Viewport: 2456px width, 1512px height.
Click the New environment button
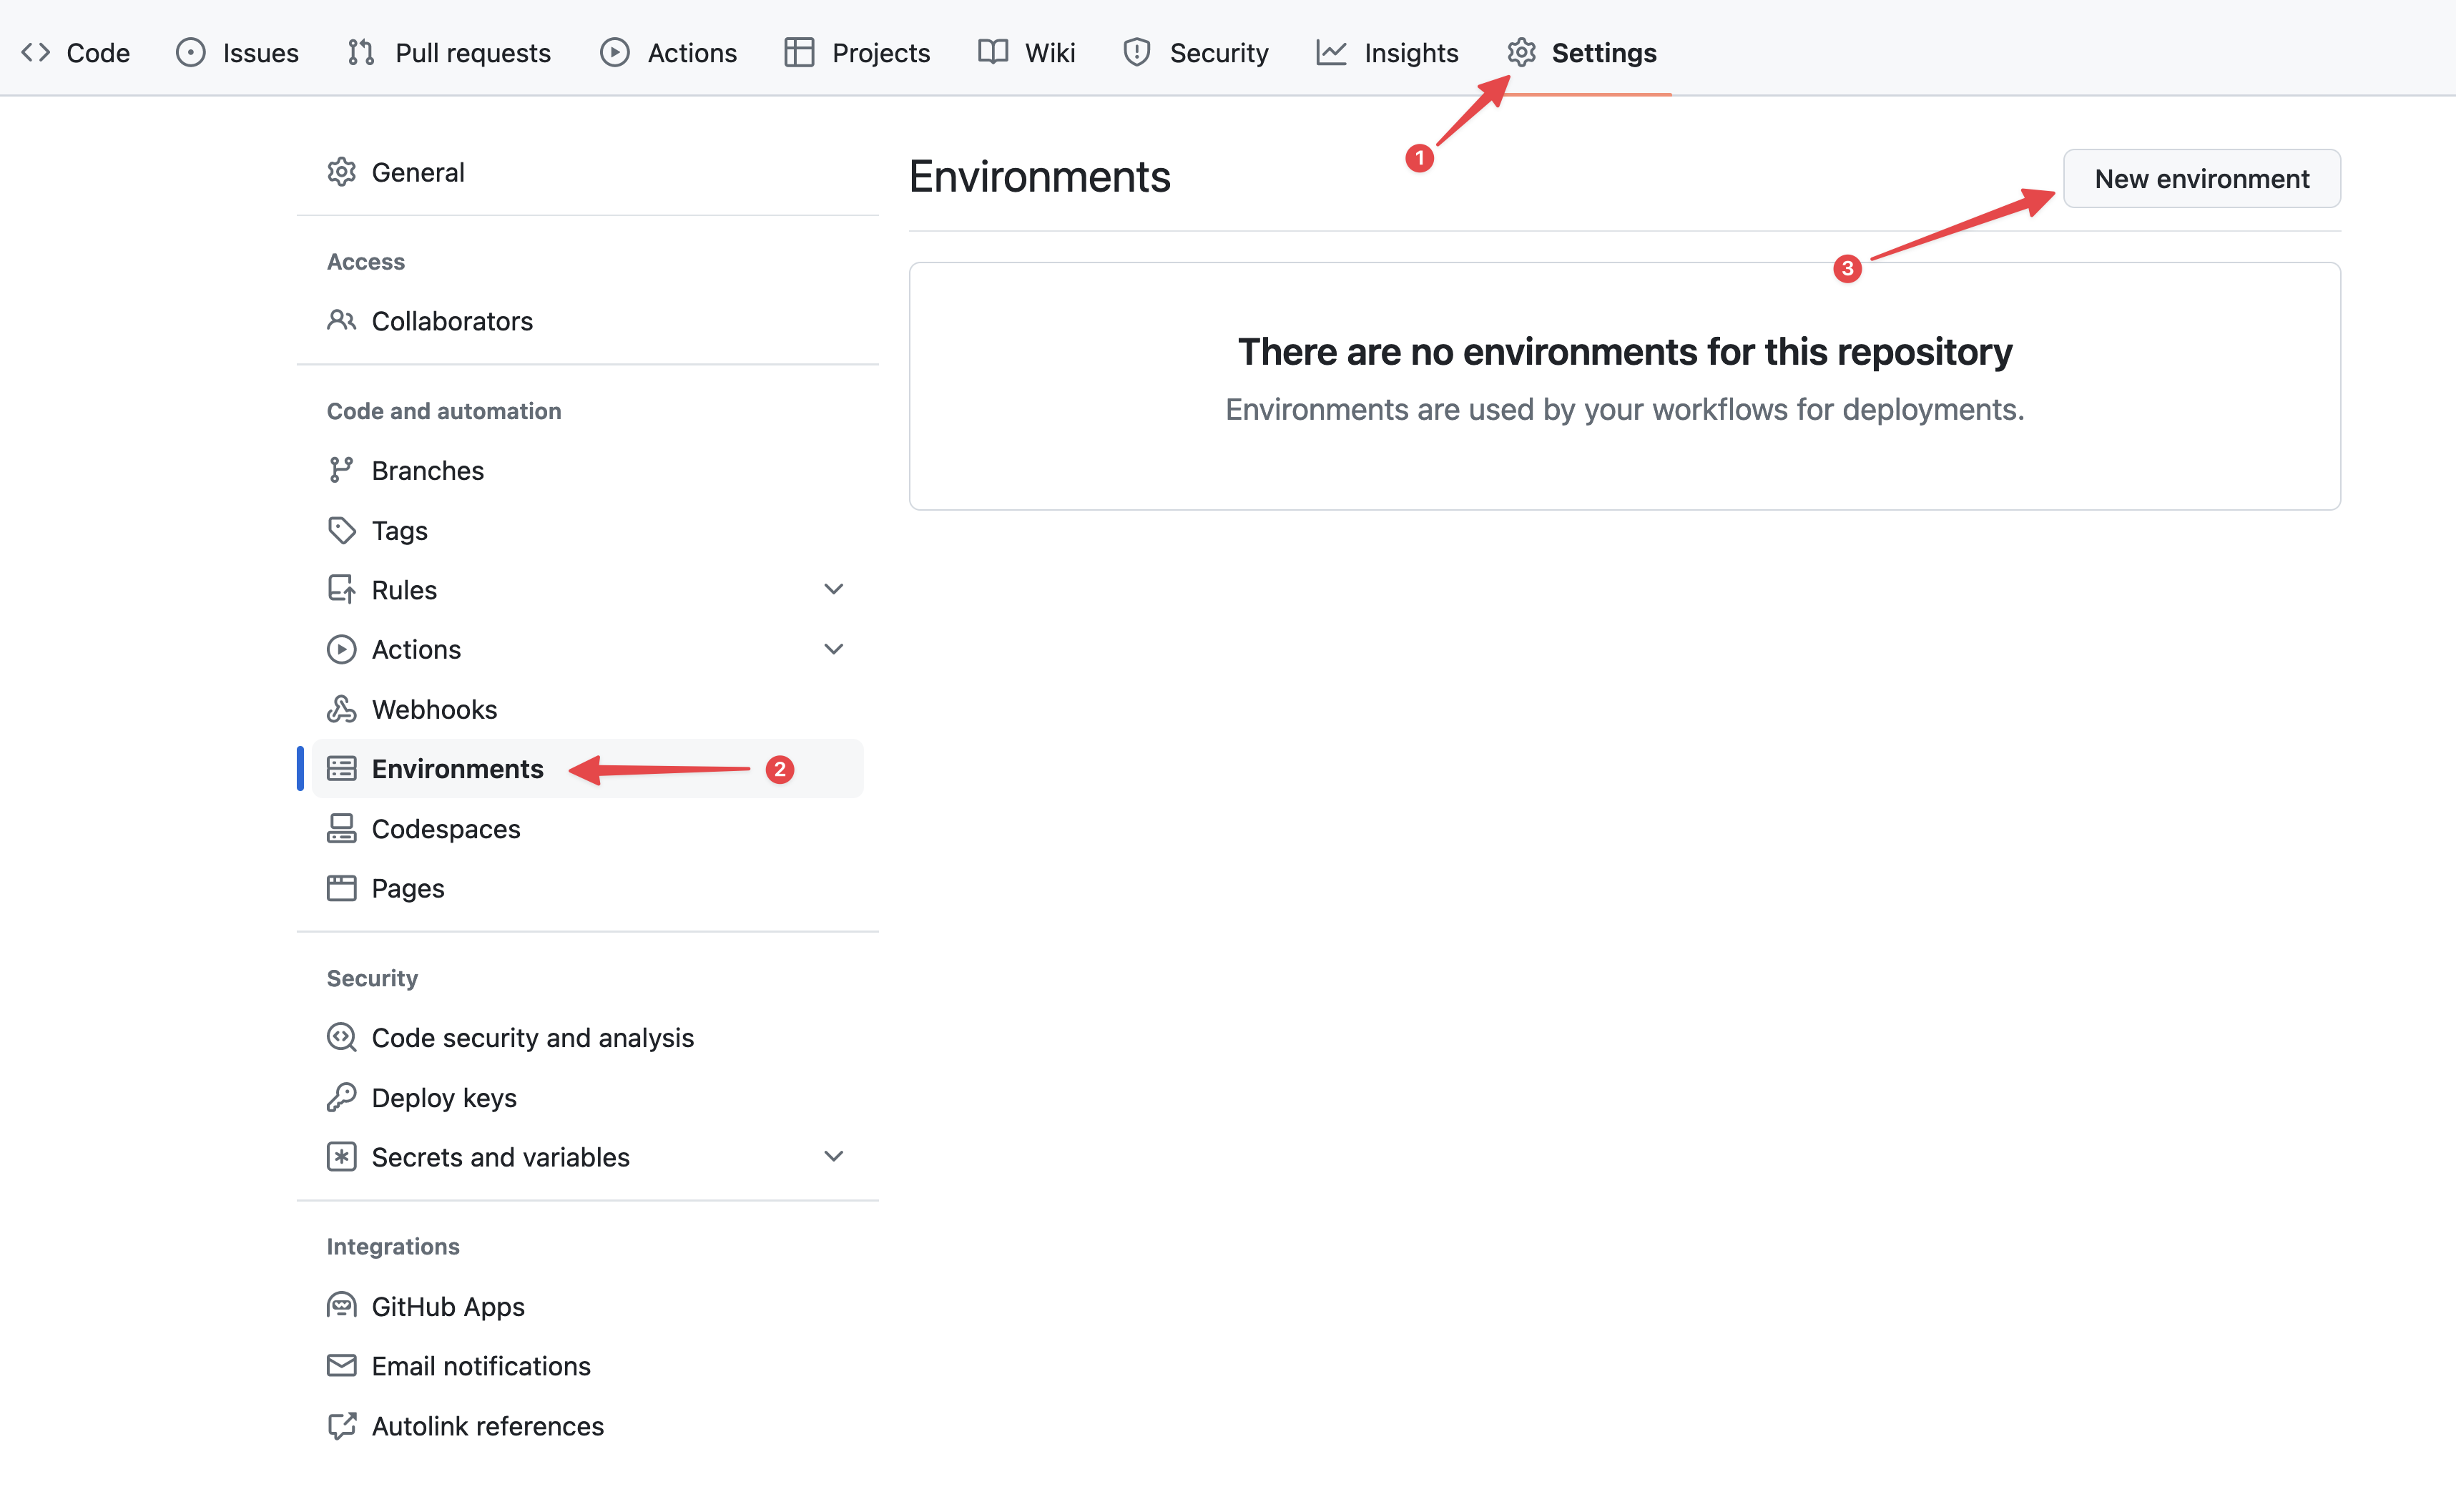(2201, 178)
